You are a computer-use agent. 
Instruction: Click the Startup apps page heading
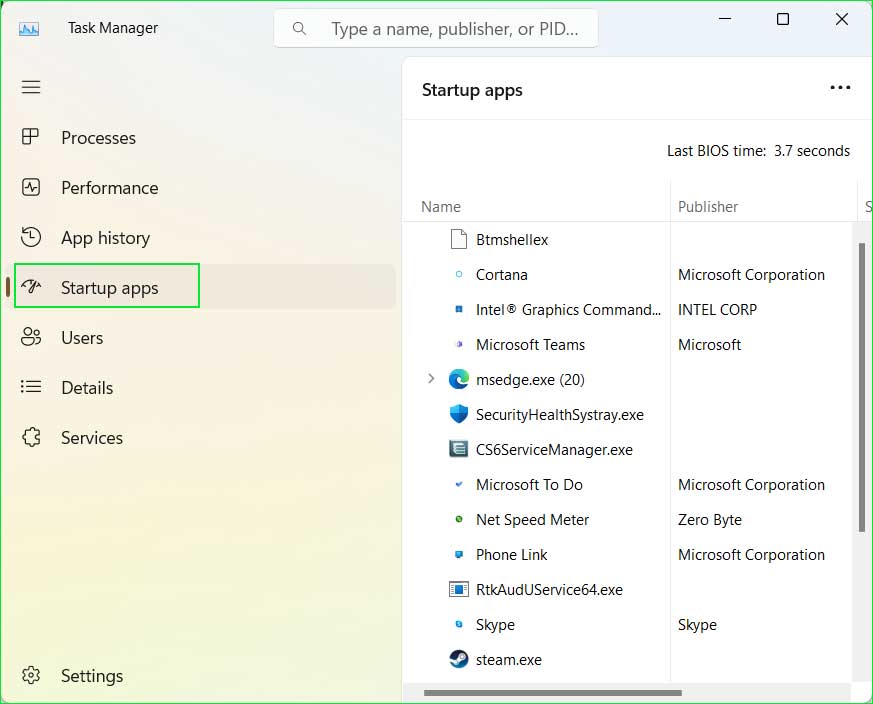472,90
